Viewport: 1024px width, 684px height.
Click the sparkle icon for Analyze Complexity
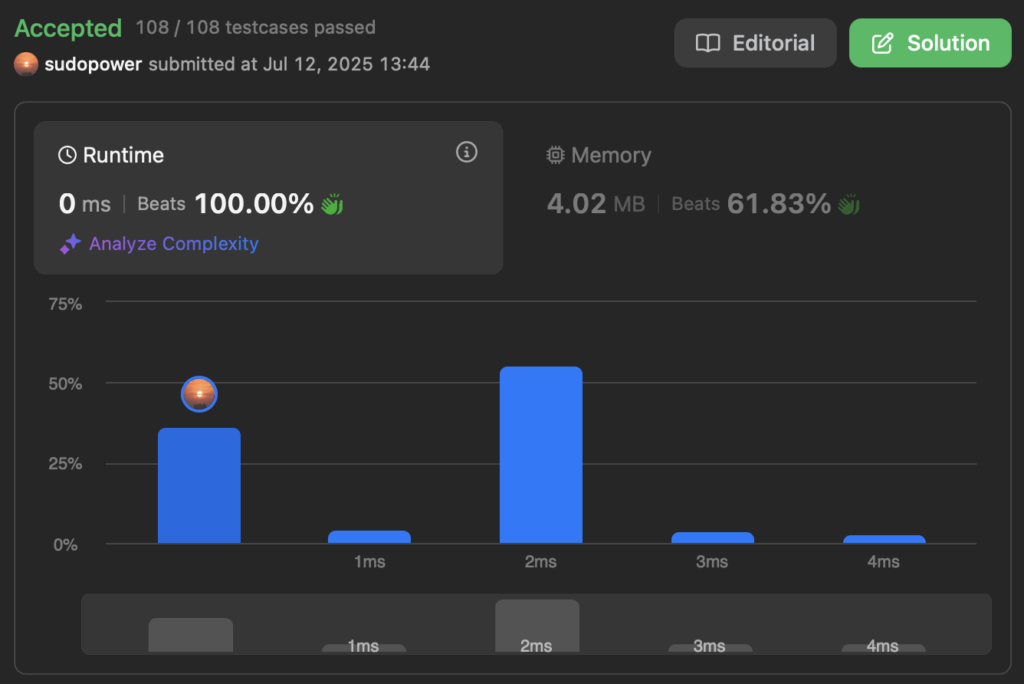click(x=71, y=244)
